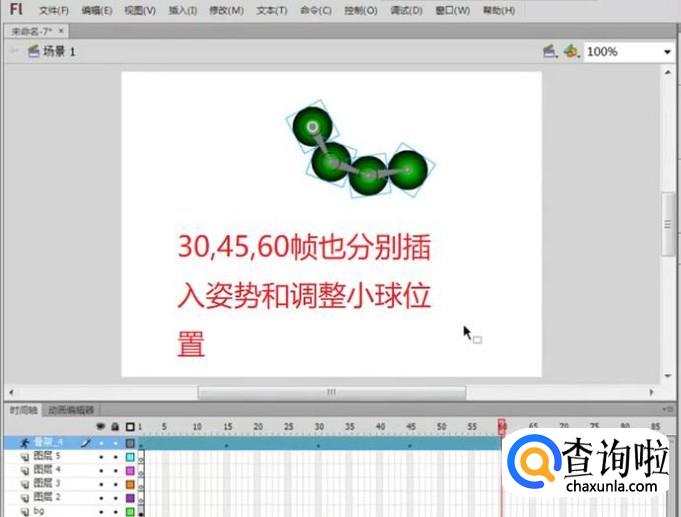Open the timeline panel options menu icon
Screen dimensions: 681x517
(x=668, y=409)
